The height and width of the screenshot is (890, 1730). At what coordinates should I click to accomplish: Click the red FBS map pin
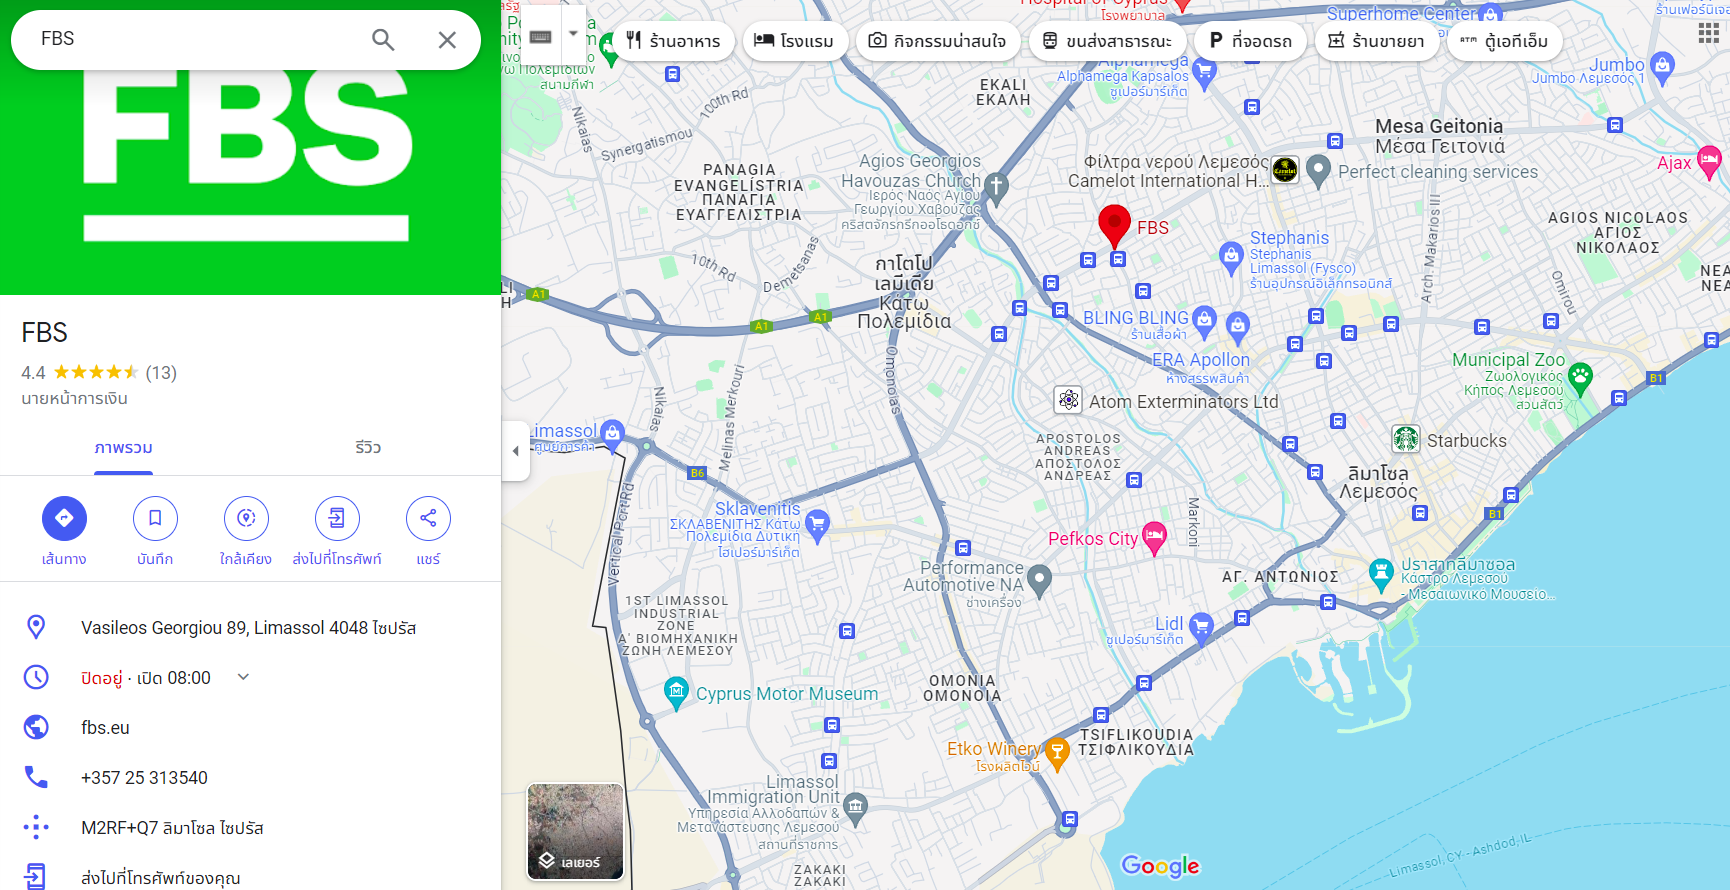[1114, 224]
